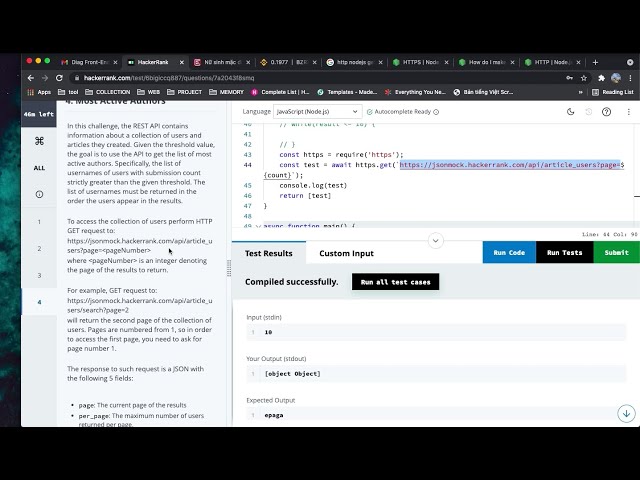640x480 pixels.
Task: Open the WEB bookmarks folder
Action: [149, 92]
